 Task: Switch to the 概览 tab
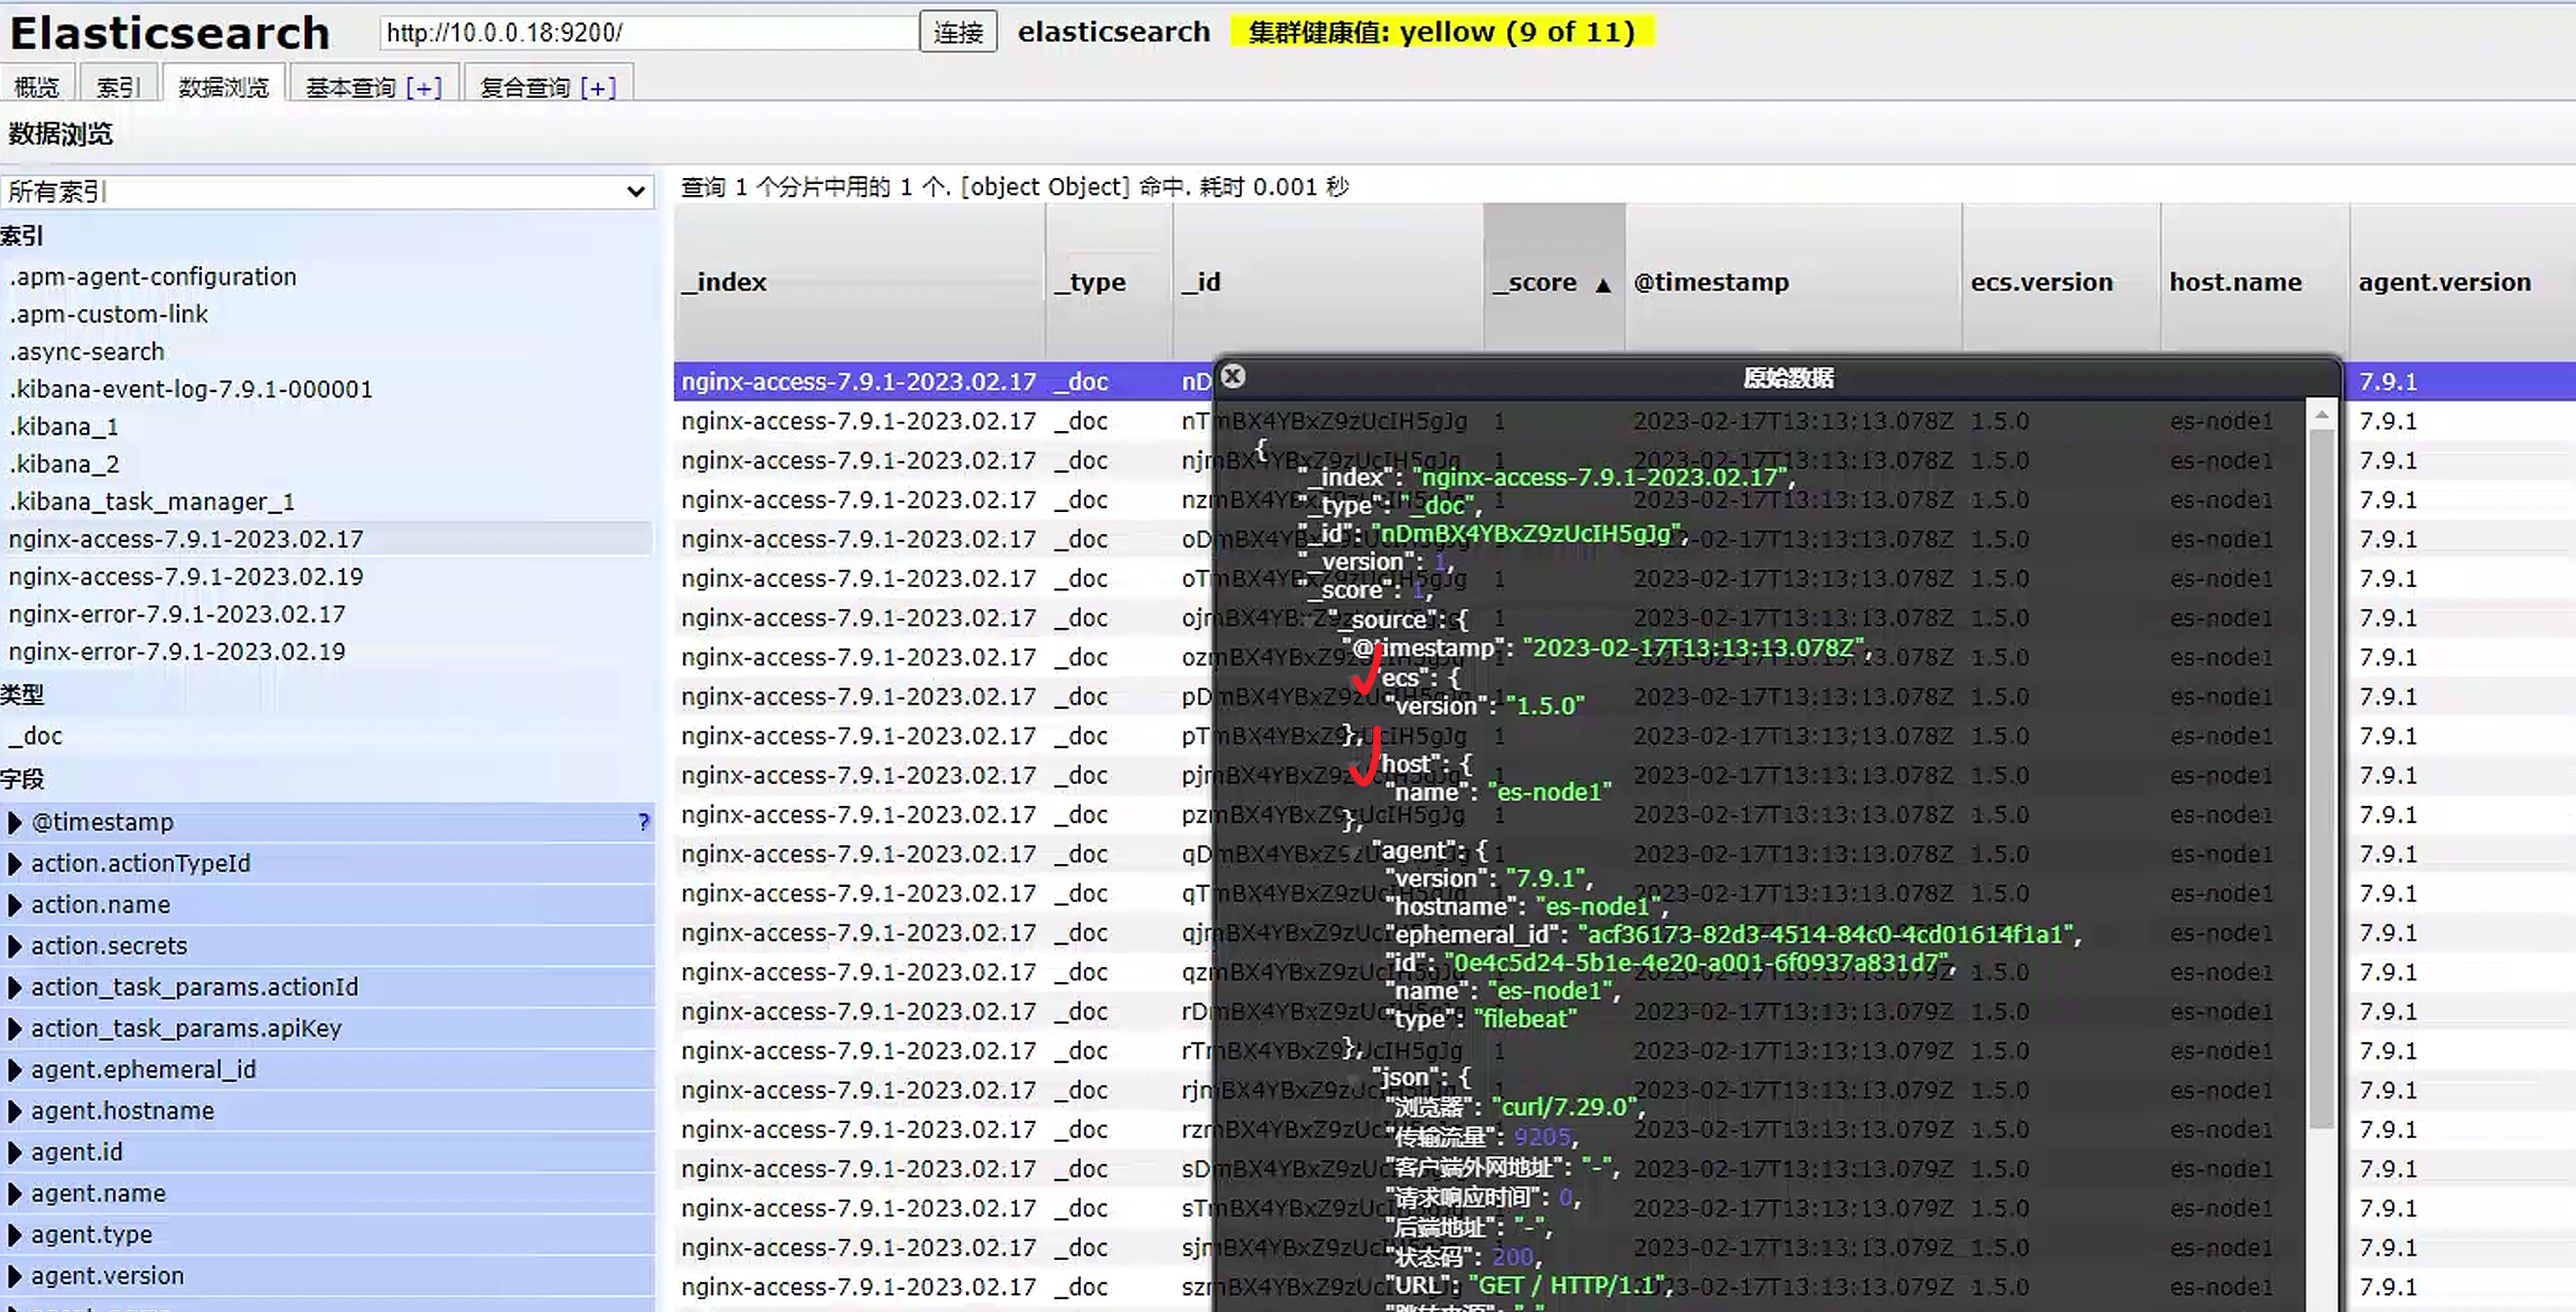click(37, 88)
